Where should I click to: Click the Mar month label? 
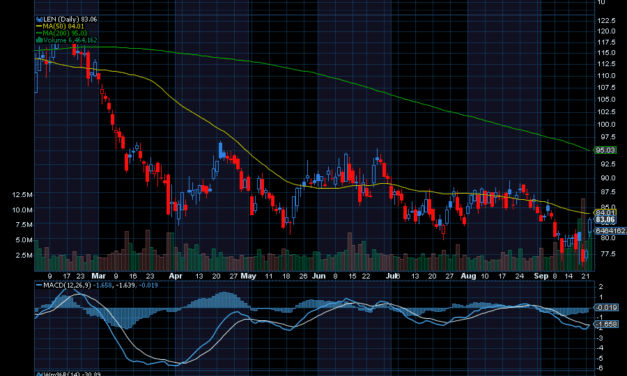click(98, 276)
